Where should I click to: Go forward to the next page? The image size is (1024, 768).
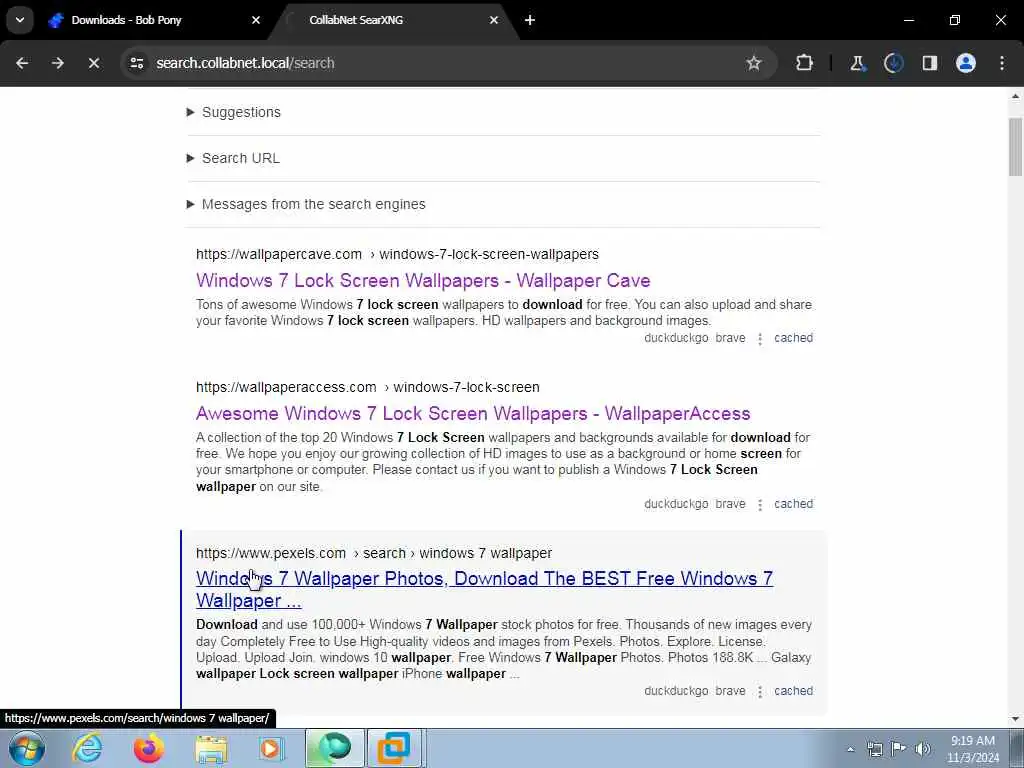57,63
